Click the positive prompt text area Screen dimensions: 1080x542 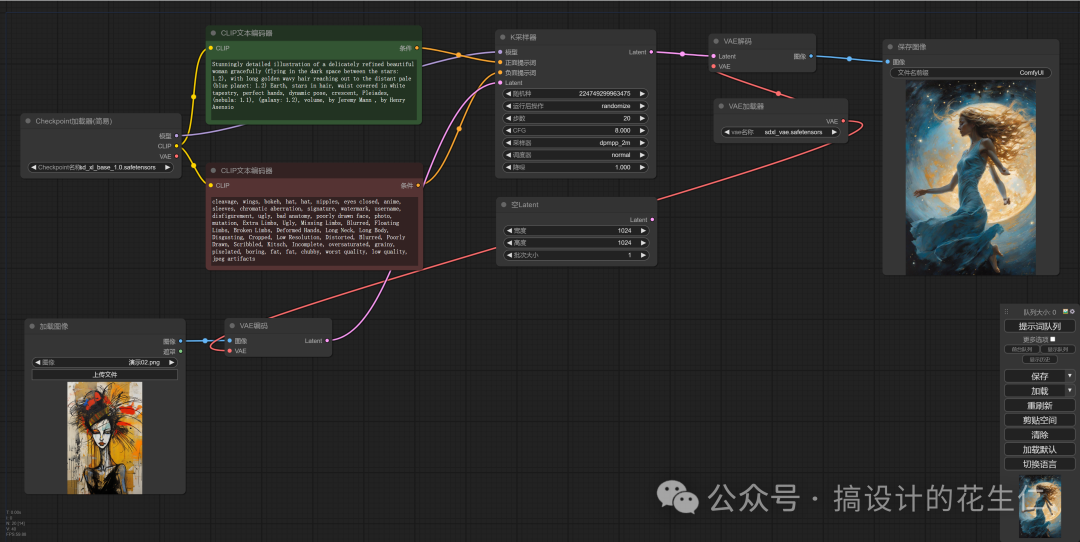point(314,89)
